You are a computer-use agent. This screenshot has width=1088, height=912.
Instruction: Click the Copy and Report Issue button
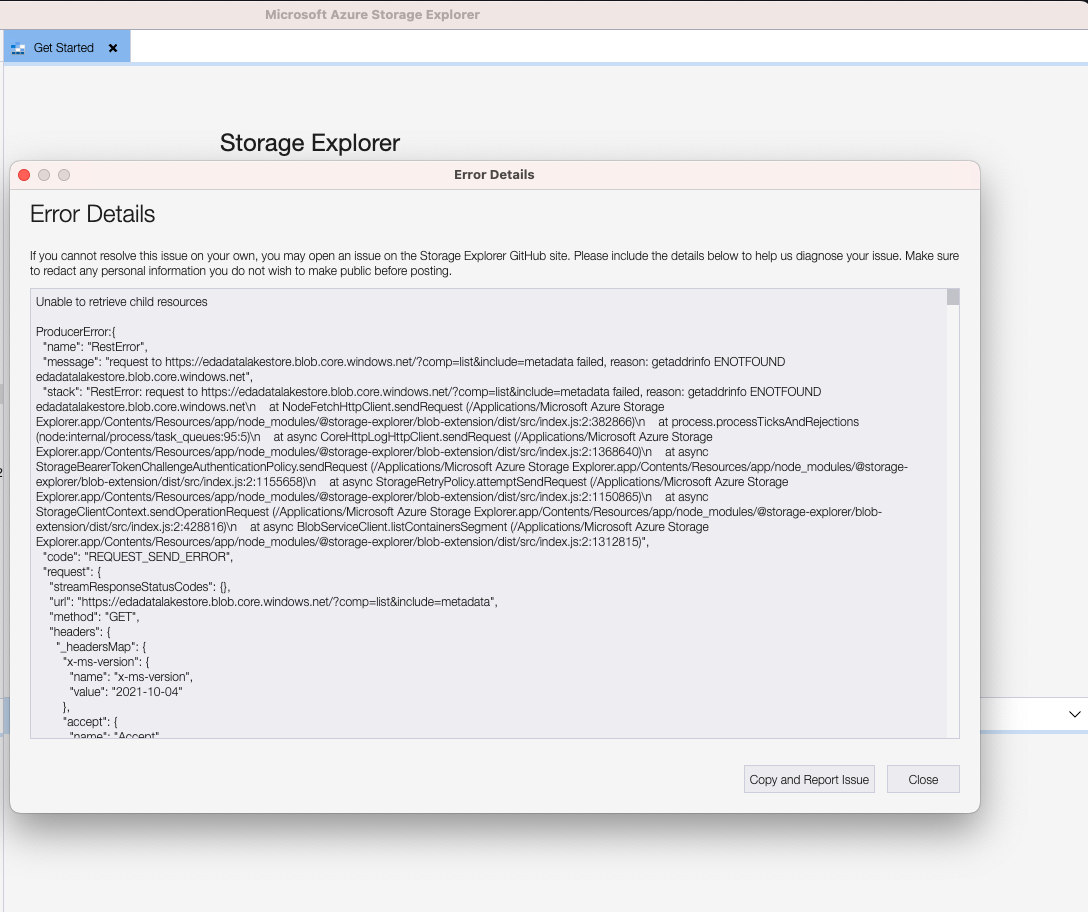pyautogui.click(x=809, y=779)
